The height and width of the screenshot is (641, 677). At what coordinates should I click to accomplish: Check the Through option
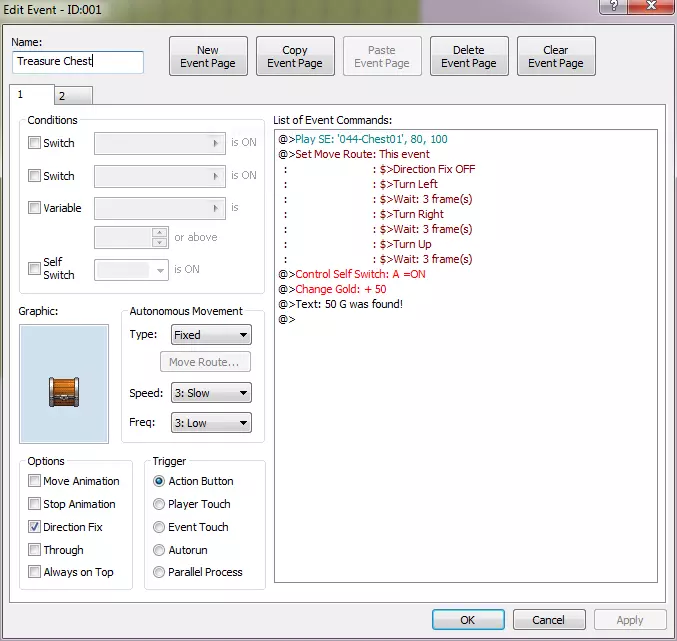point(34,549)
